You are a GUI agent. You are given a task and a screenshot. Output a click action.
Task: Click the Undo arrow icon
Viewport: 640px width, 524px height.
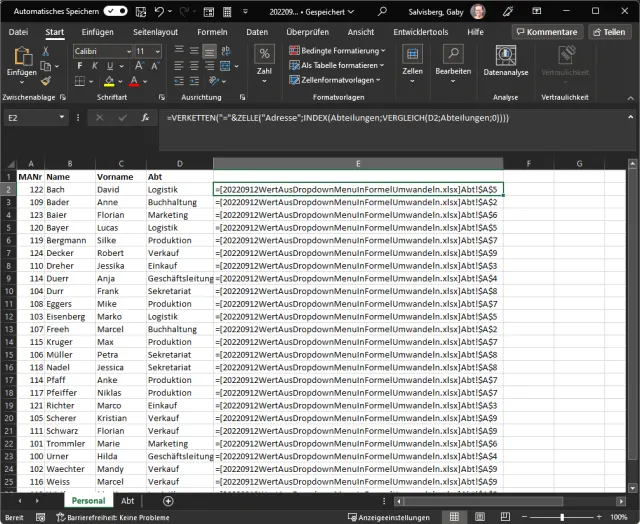click(x=158, y=10)
